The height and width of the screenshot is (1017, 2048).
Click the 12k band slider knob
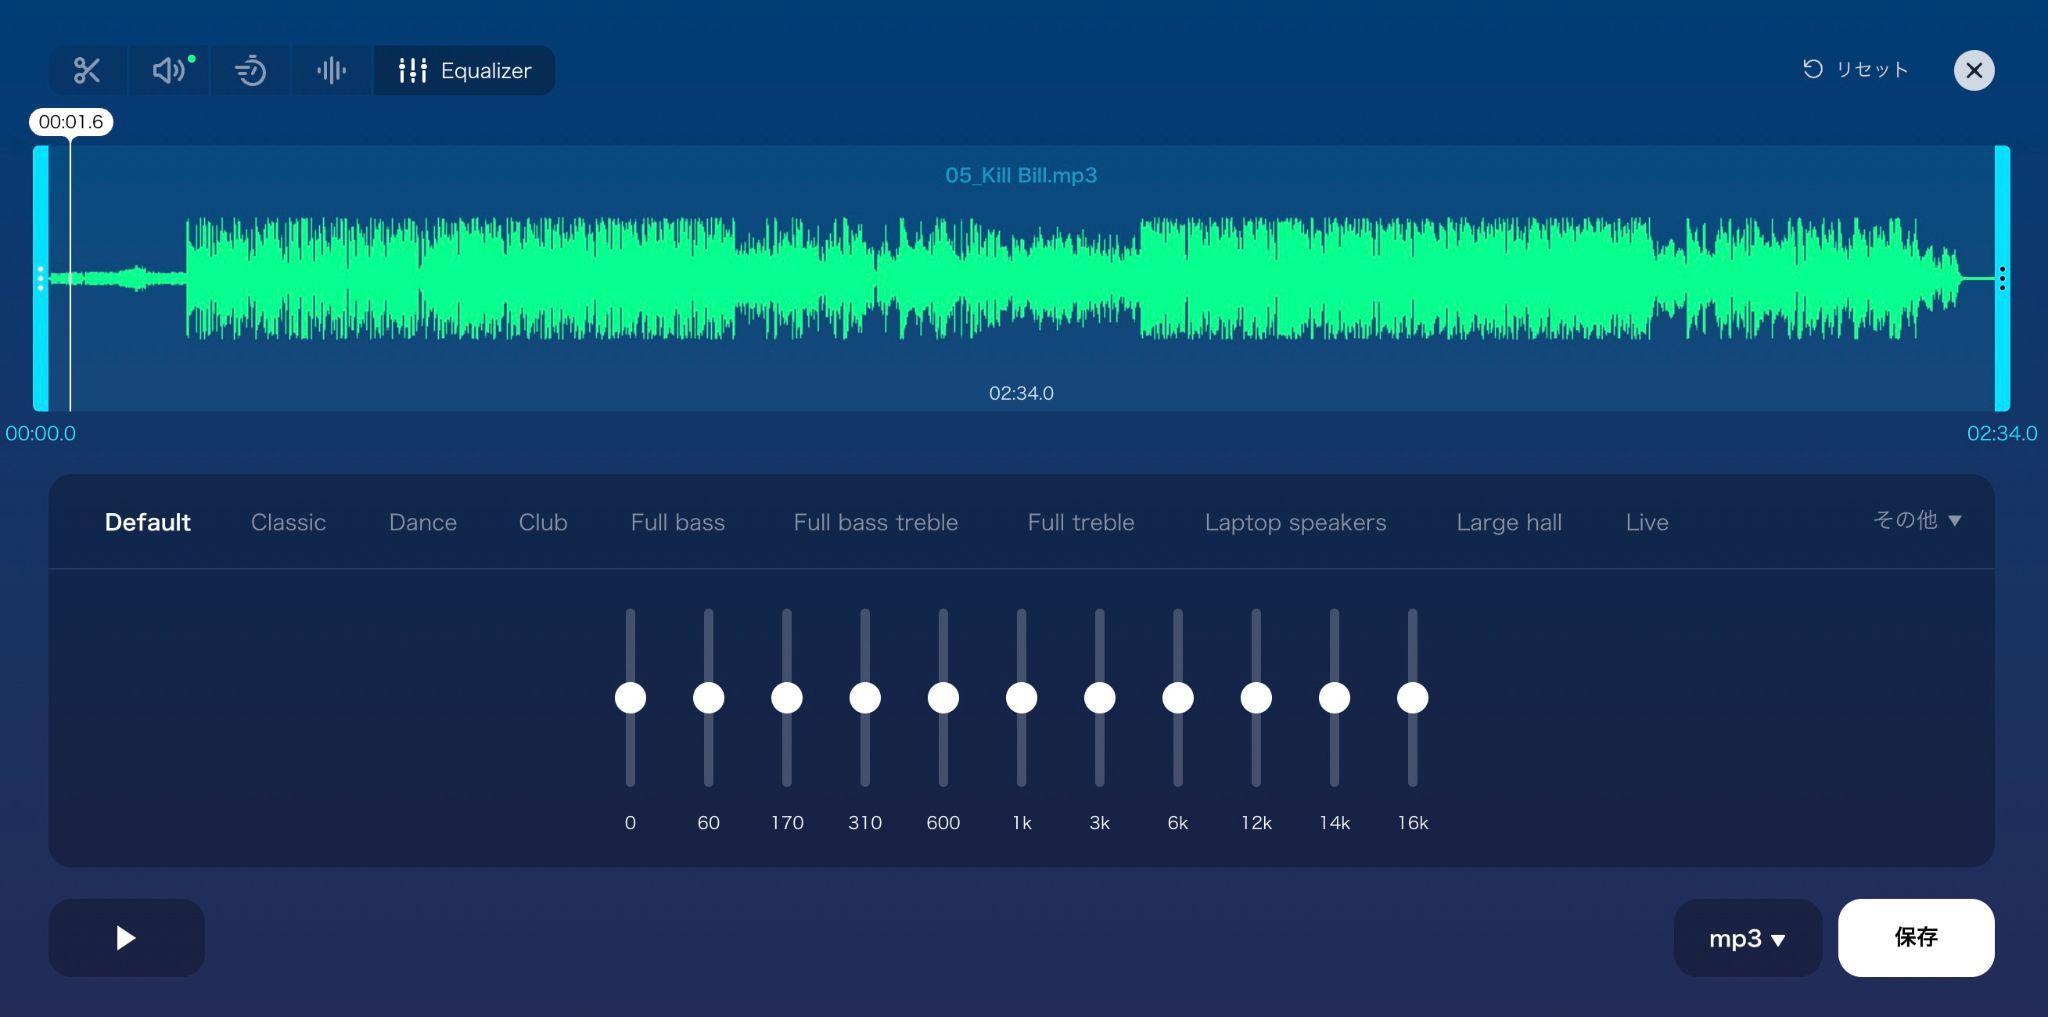click(x=1256, y=697)
